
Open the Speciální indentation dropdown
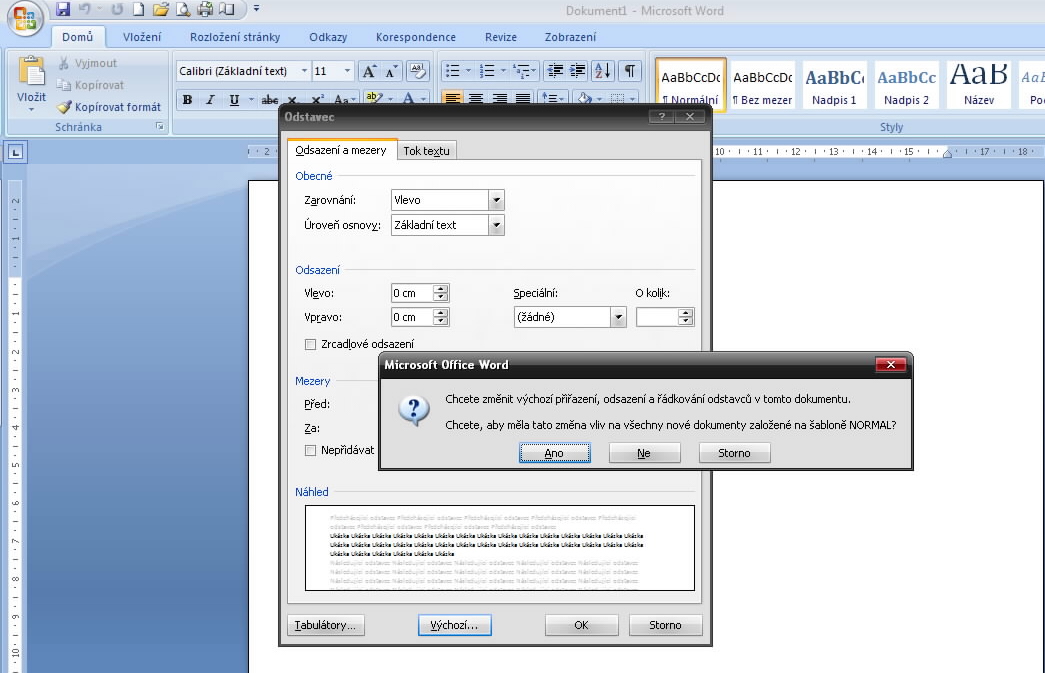[x=618, y=317]
